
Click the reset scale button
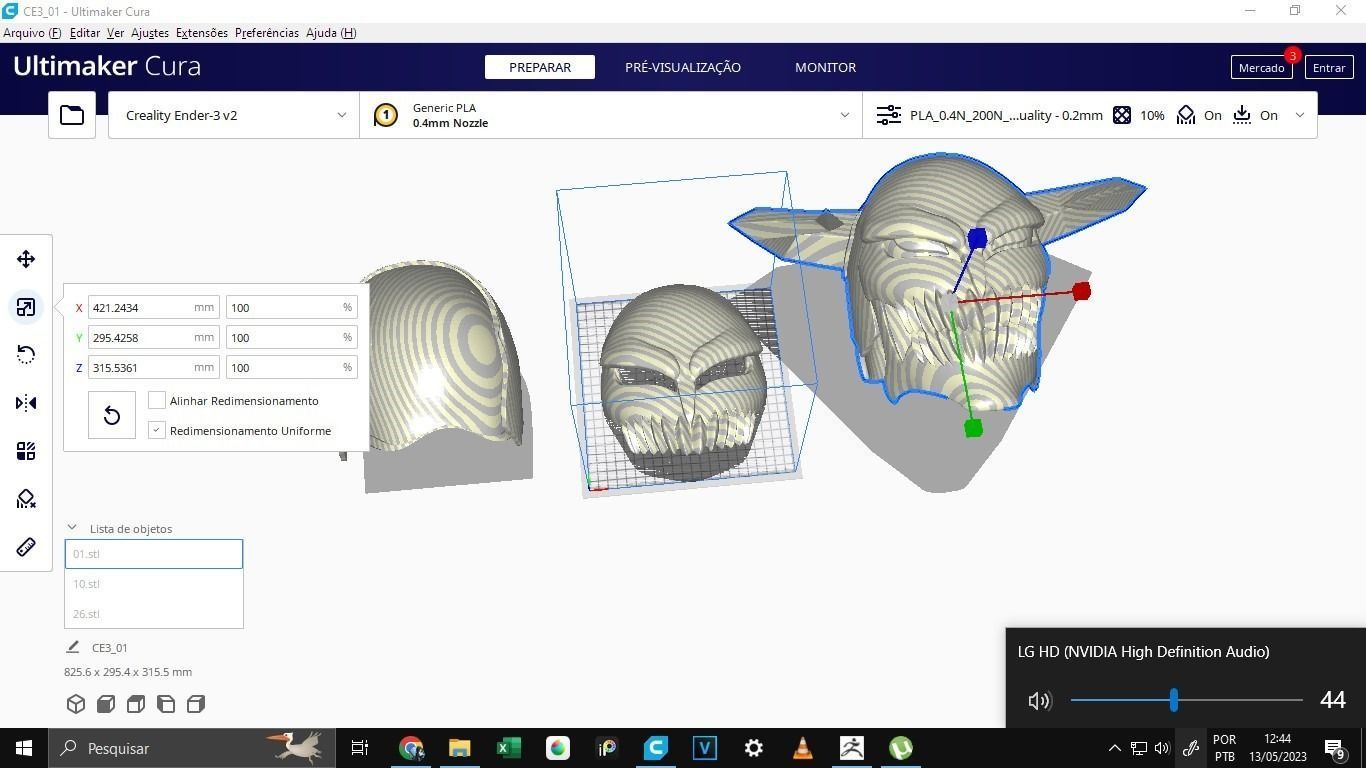pyautogui.click(x=112, y=415)
